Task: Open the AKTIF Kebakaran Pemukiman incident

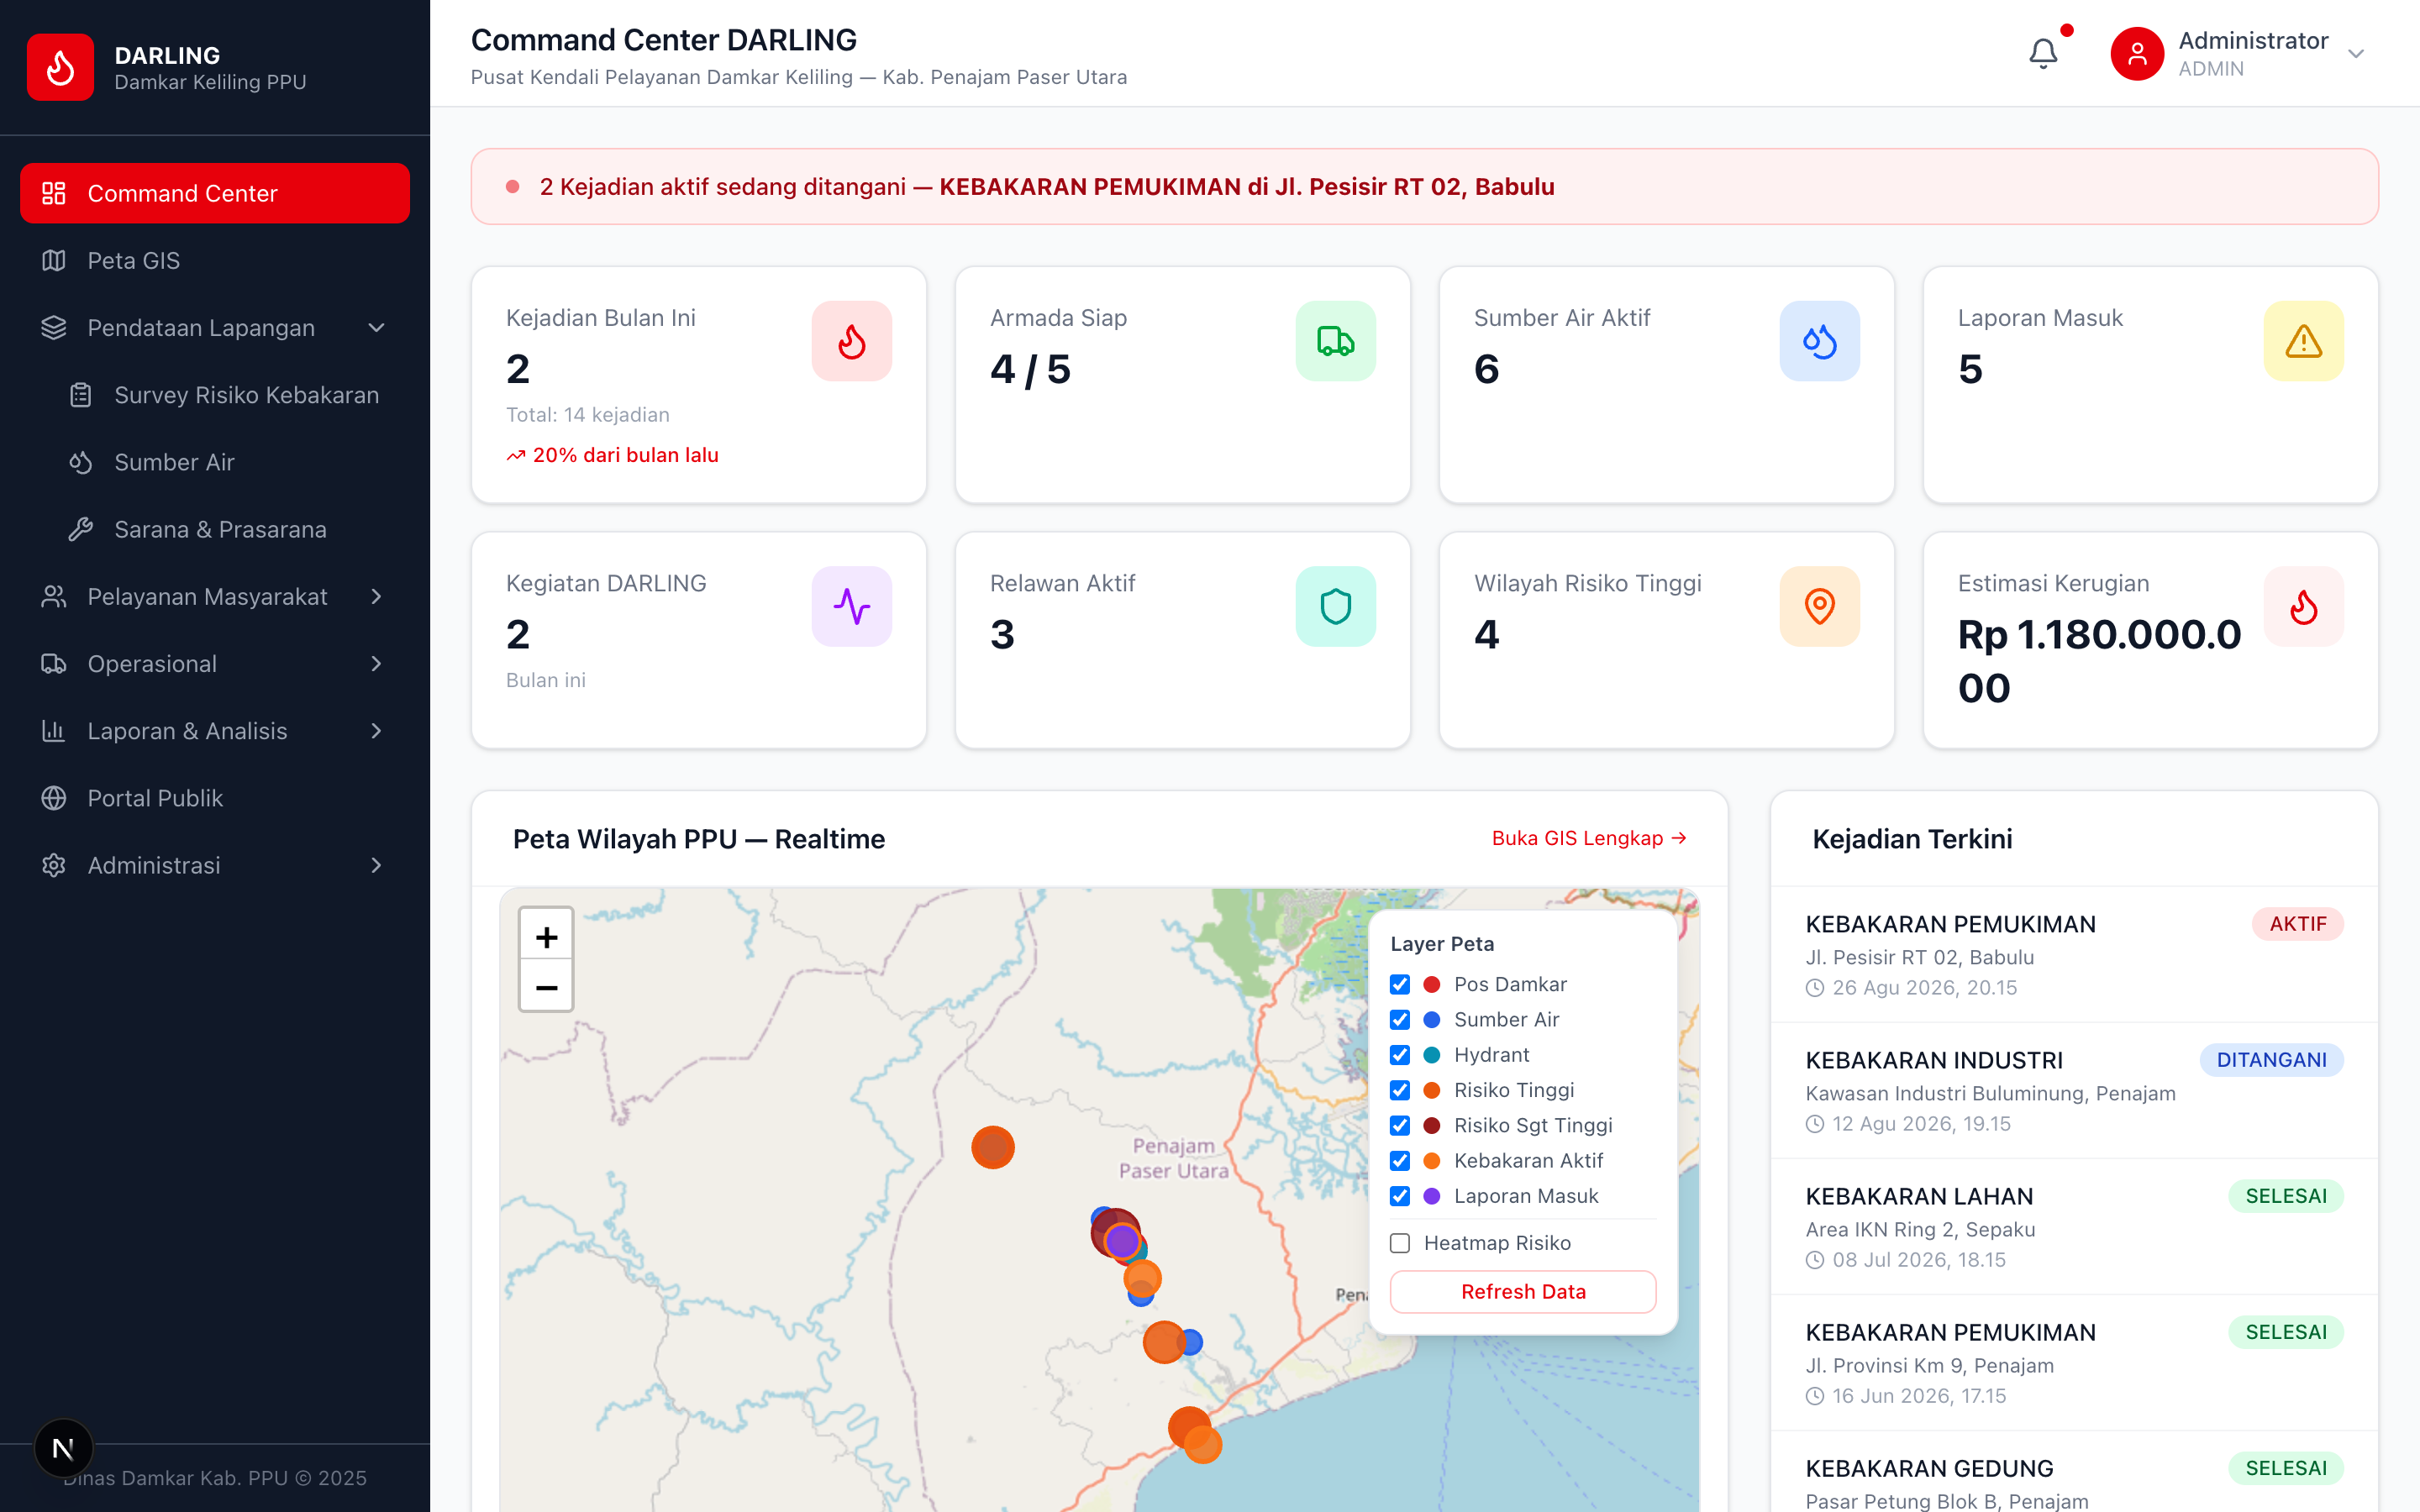Action: (2074, 954)
